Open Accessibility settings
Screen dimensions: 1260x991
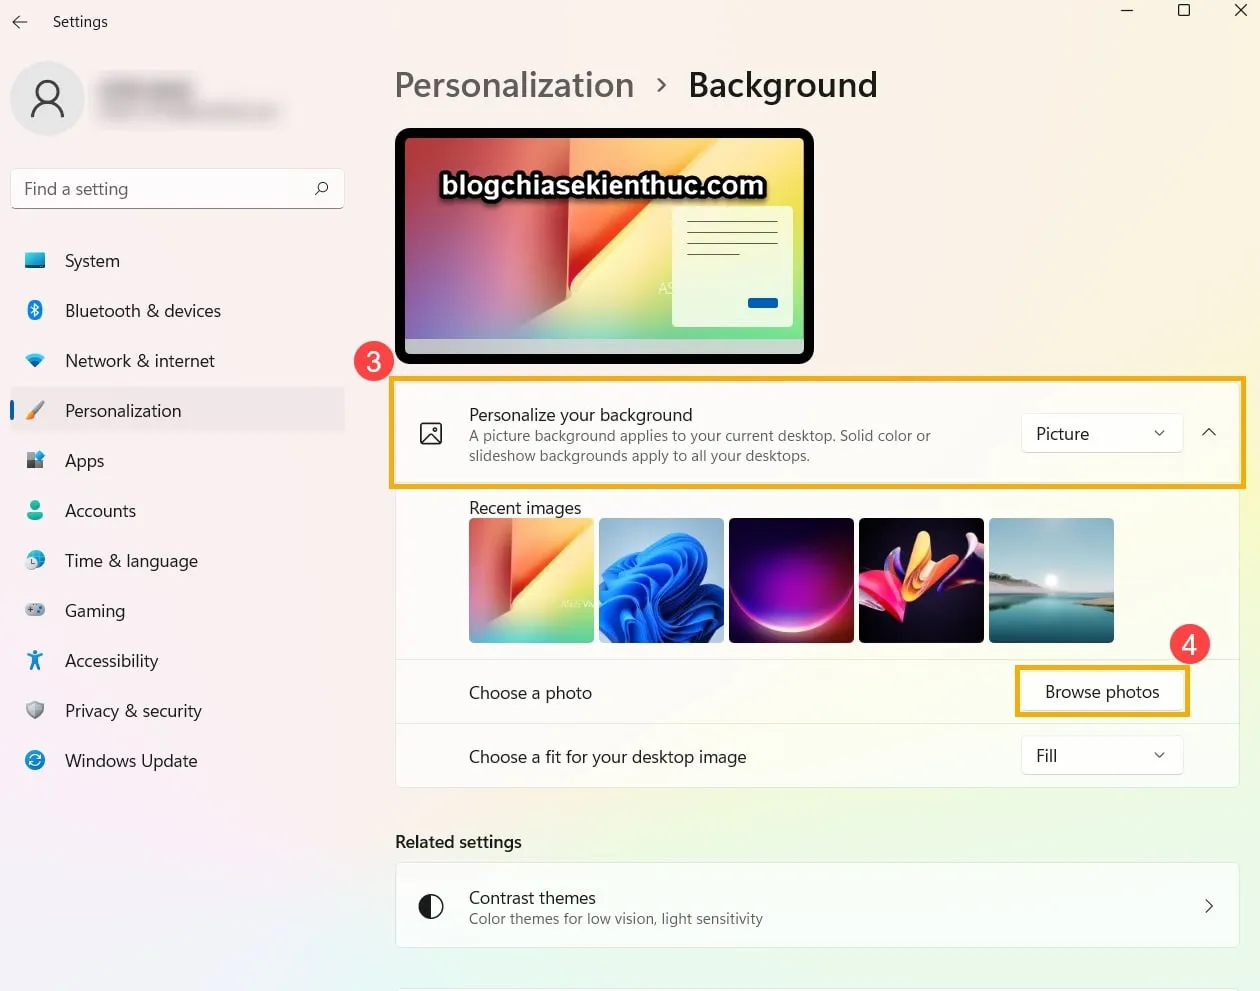click(111, 661)
